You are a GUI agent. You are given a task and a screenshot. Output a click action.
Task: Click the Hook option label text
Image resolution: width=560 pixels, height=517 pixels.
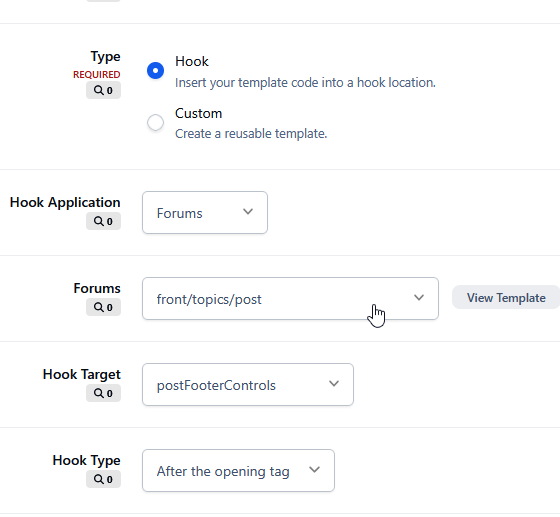(192, 61)
